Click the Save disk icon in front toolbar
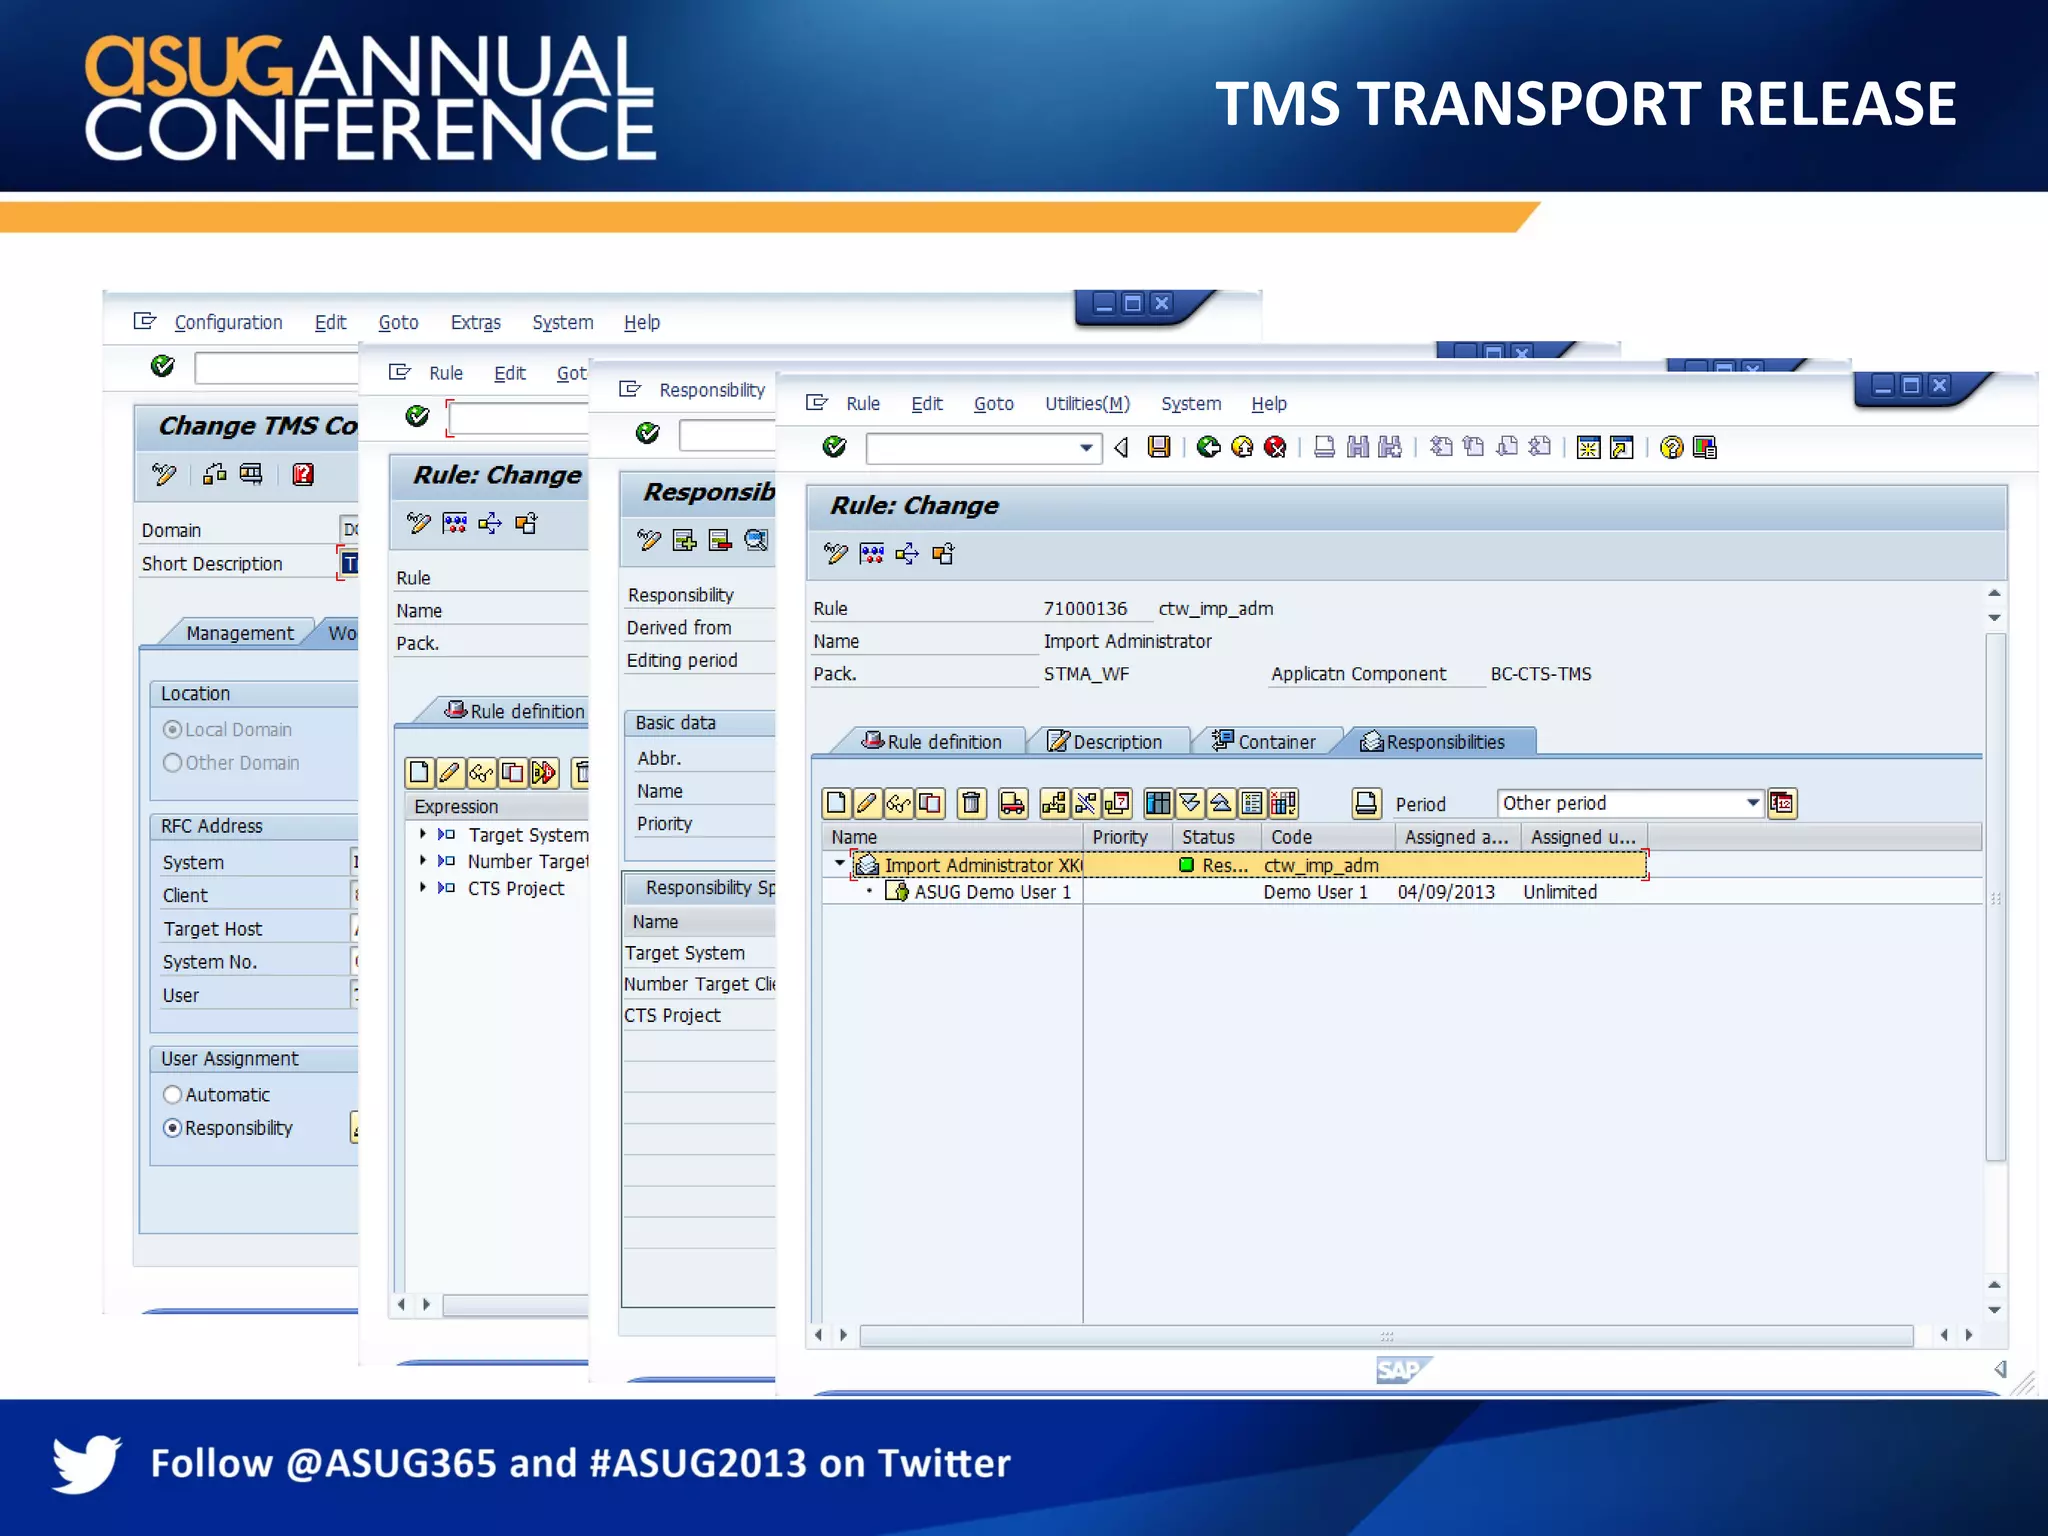This screenshot has width=2048, height=1536. click(x=1159, y=447)
